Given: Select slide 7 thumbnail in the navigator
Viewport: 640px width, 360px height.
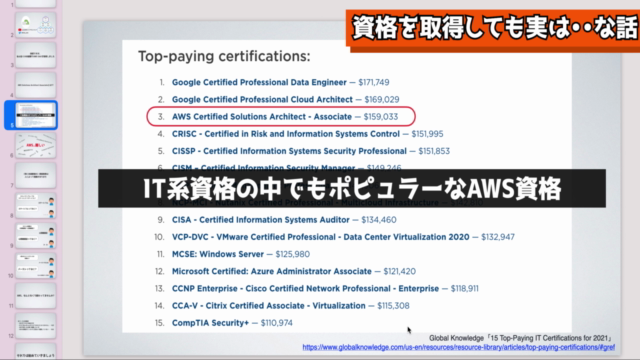Looking at the screenshot, I should [36, 176].
